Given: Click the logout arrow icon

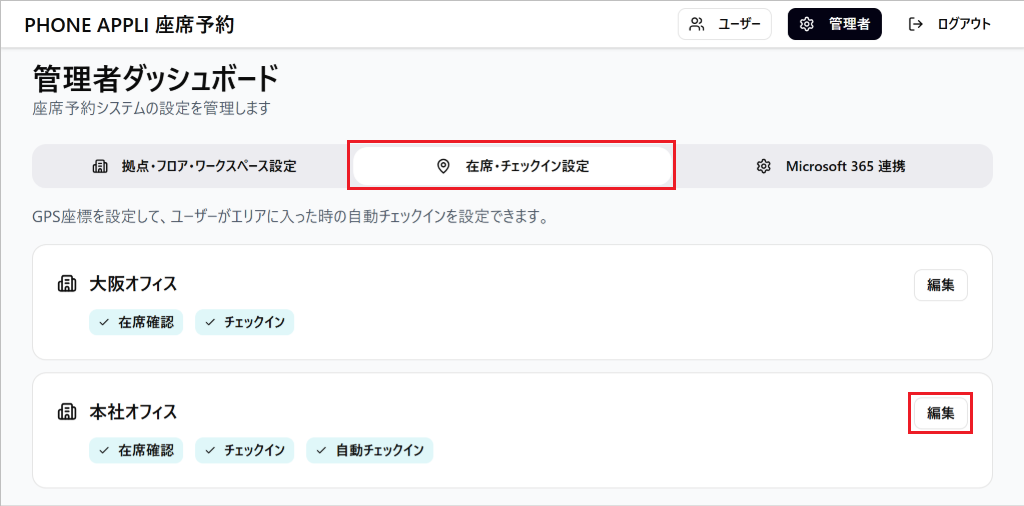Looking at the screenshot, I should [916, 24].
